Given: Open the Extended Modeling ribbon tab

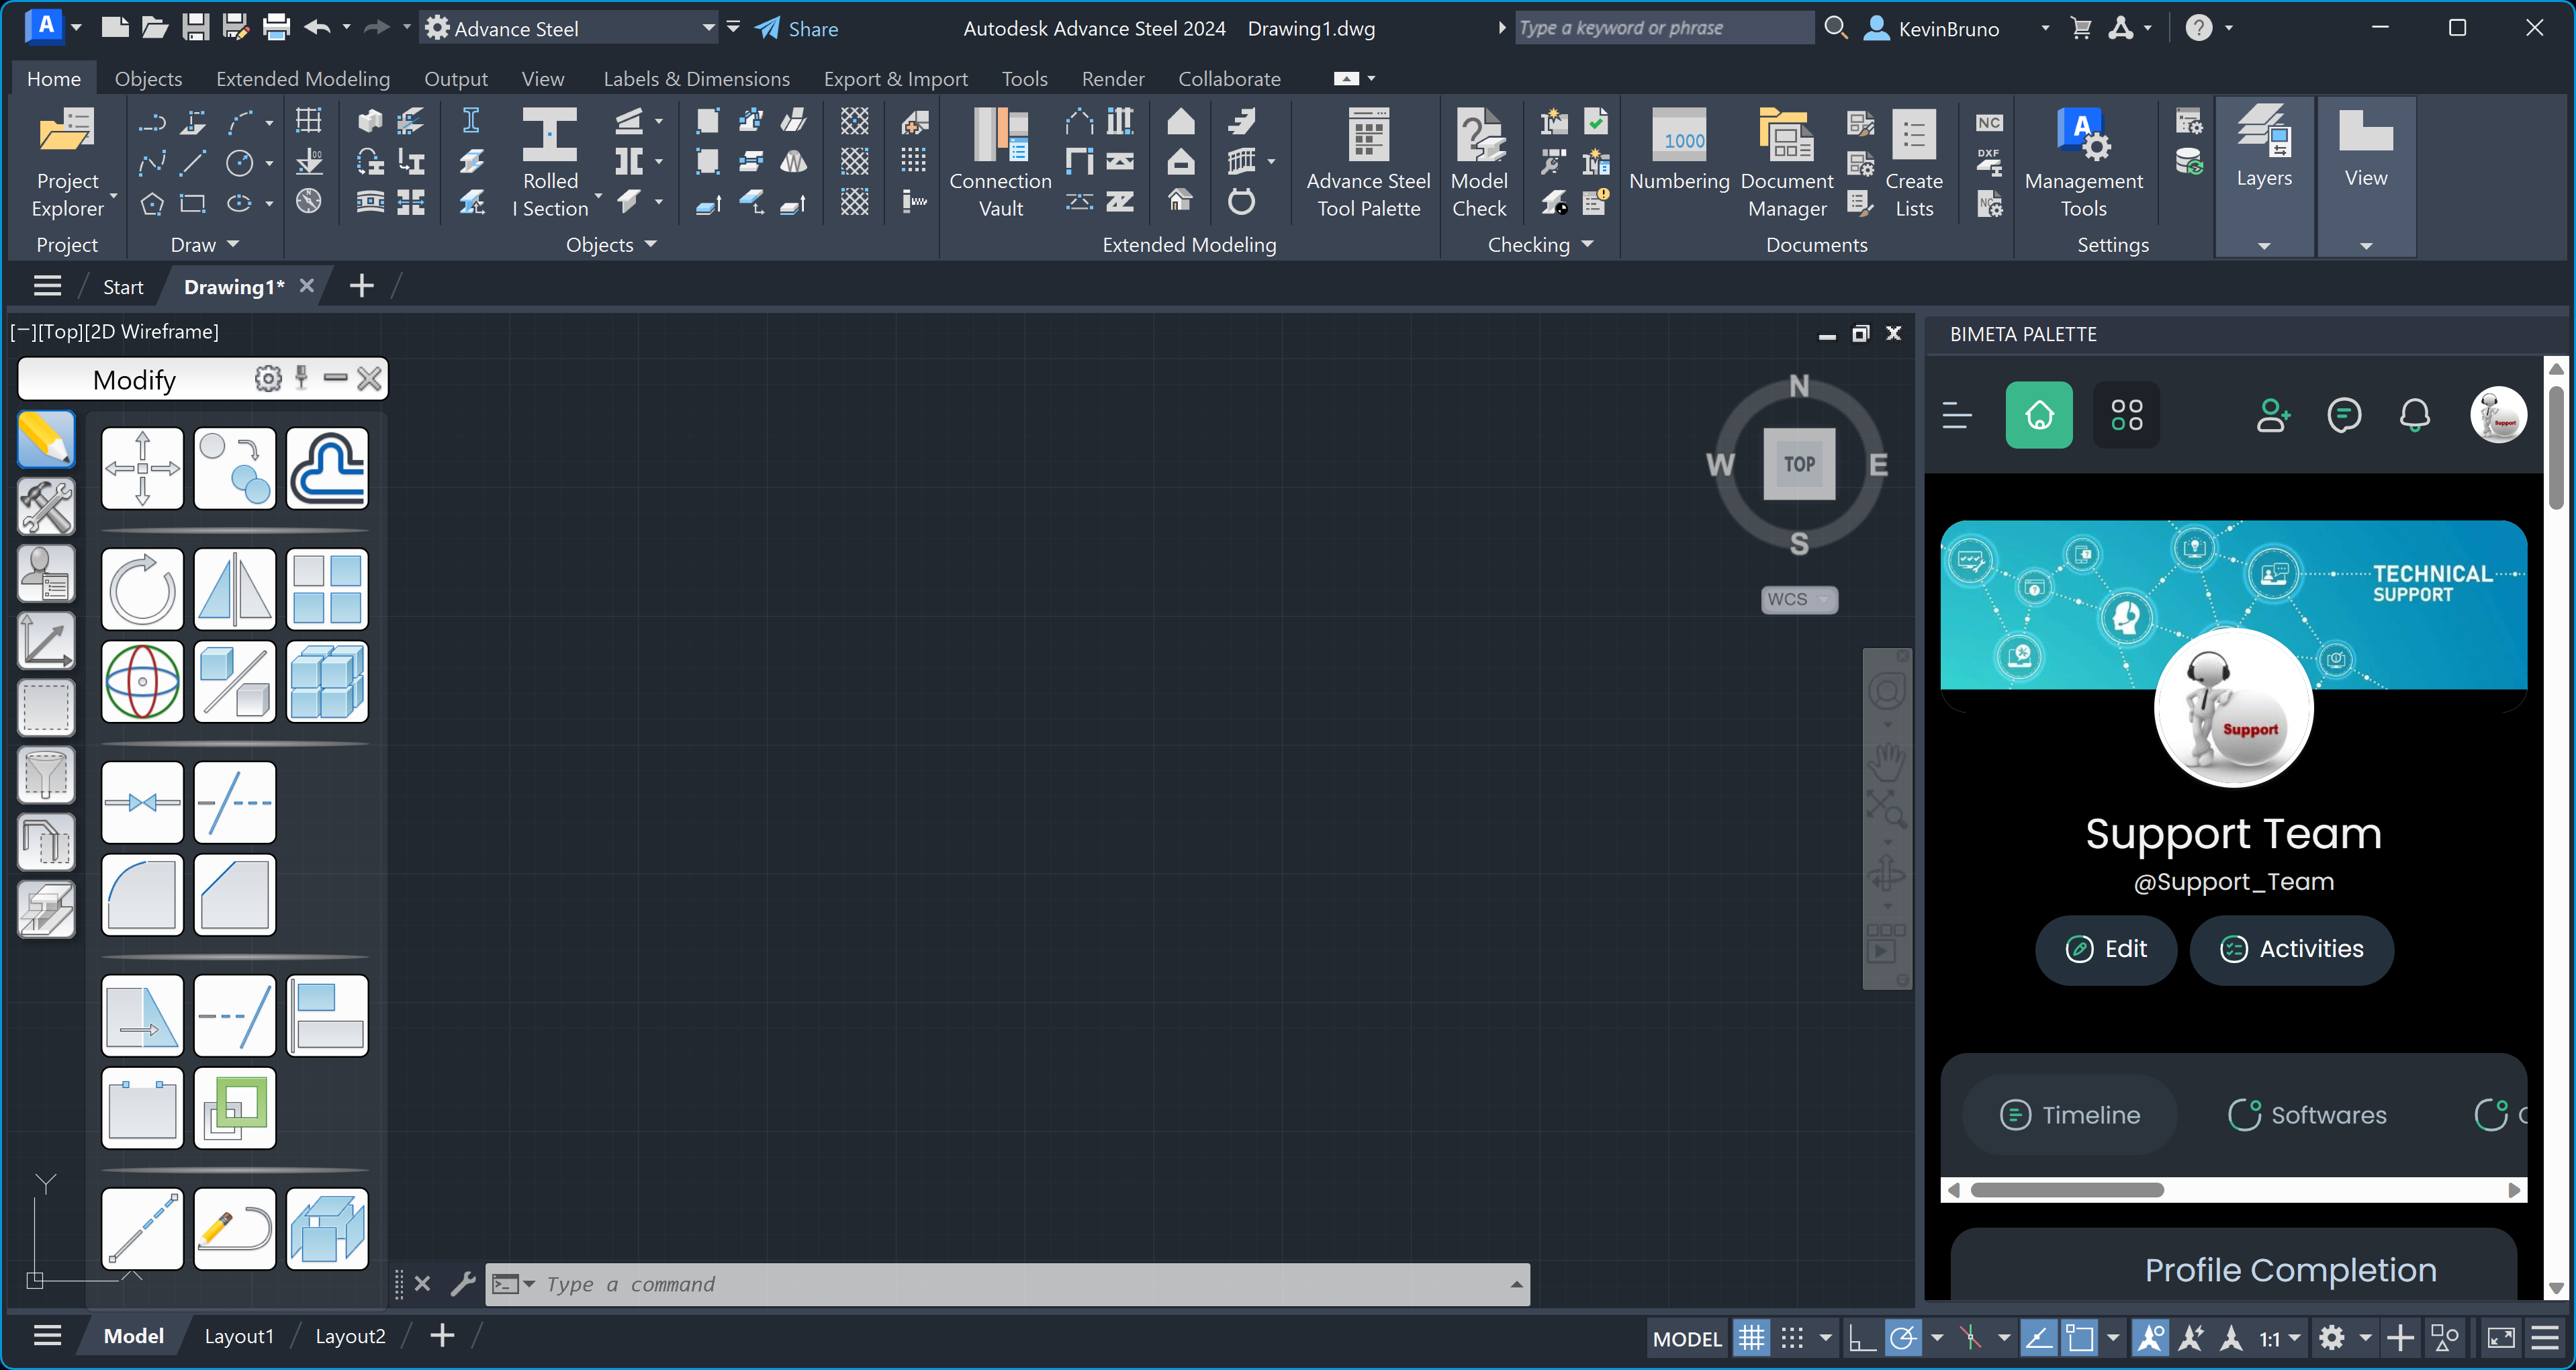Looking at the screenshot, I should [x=303, y=78].
